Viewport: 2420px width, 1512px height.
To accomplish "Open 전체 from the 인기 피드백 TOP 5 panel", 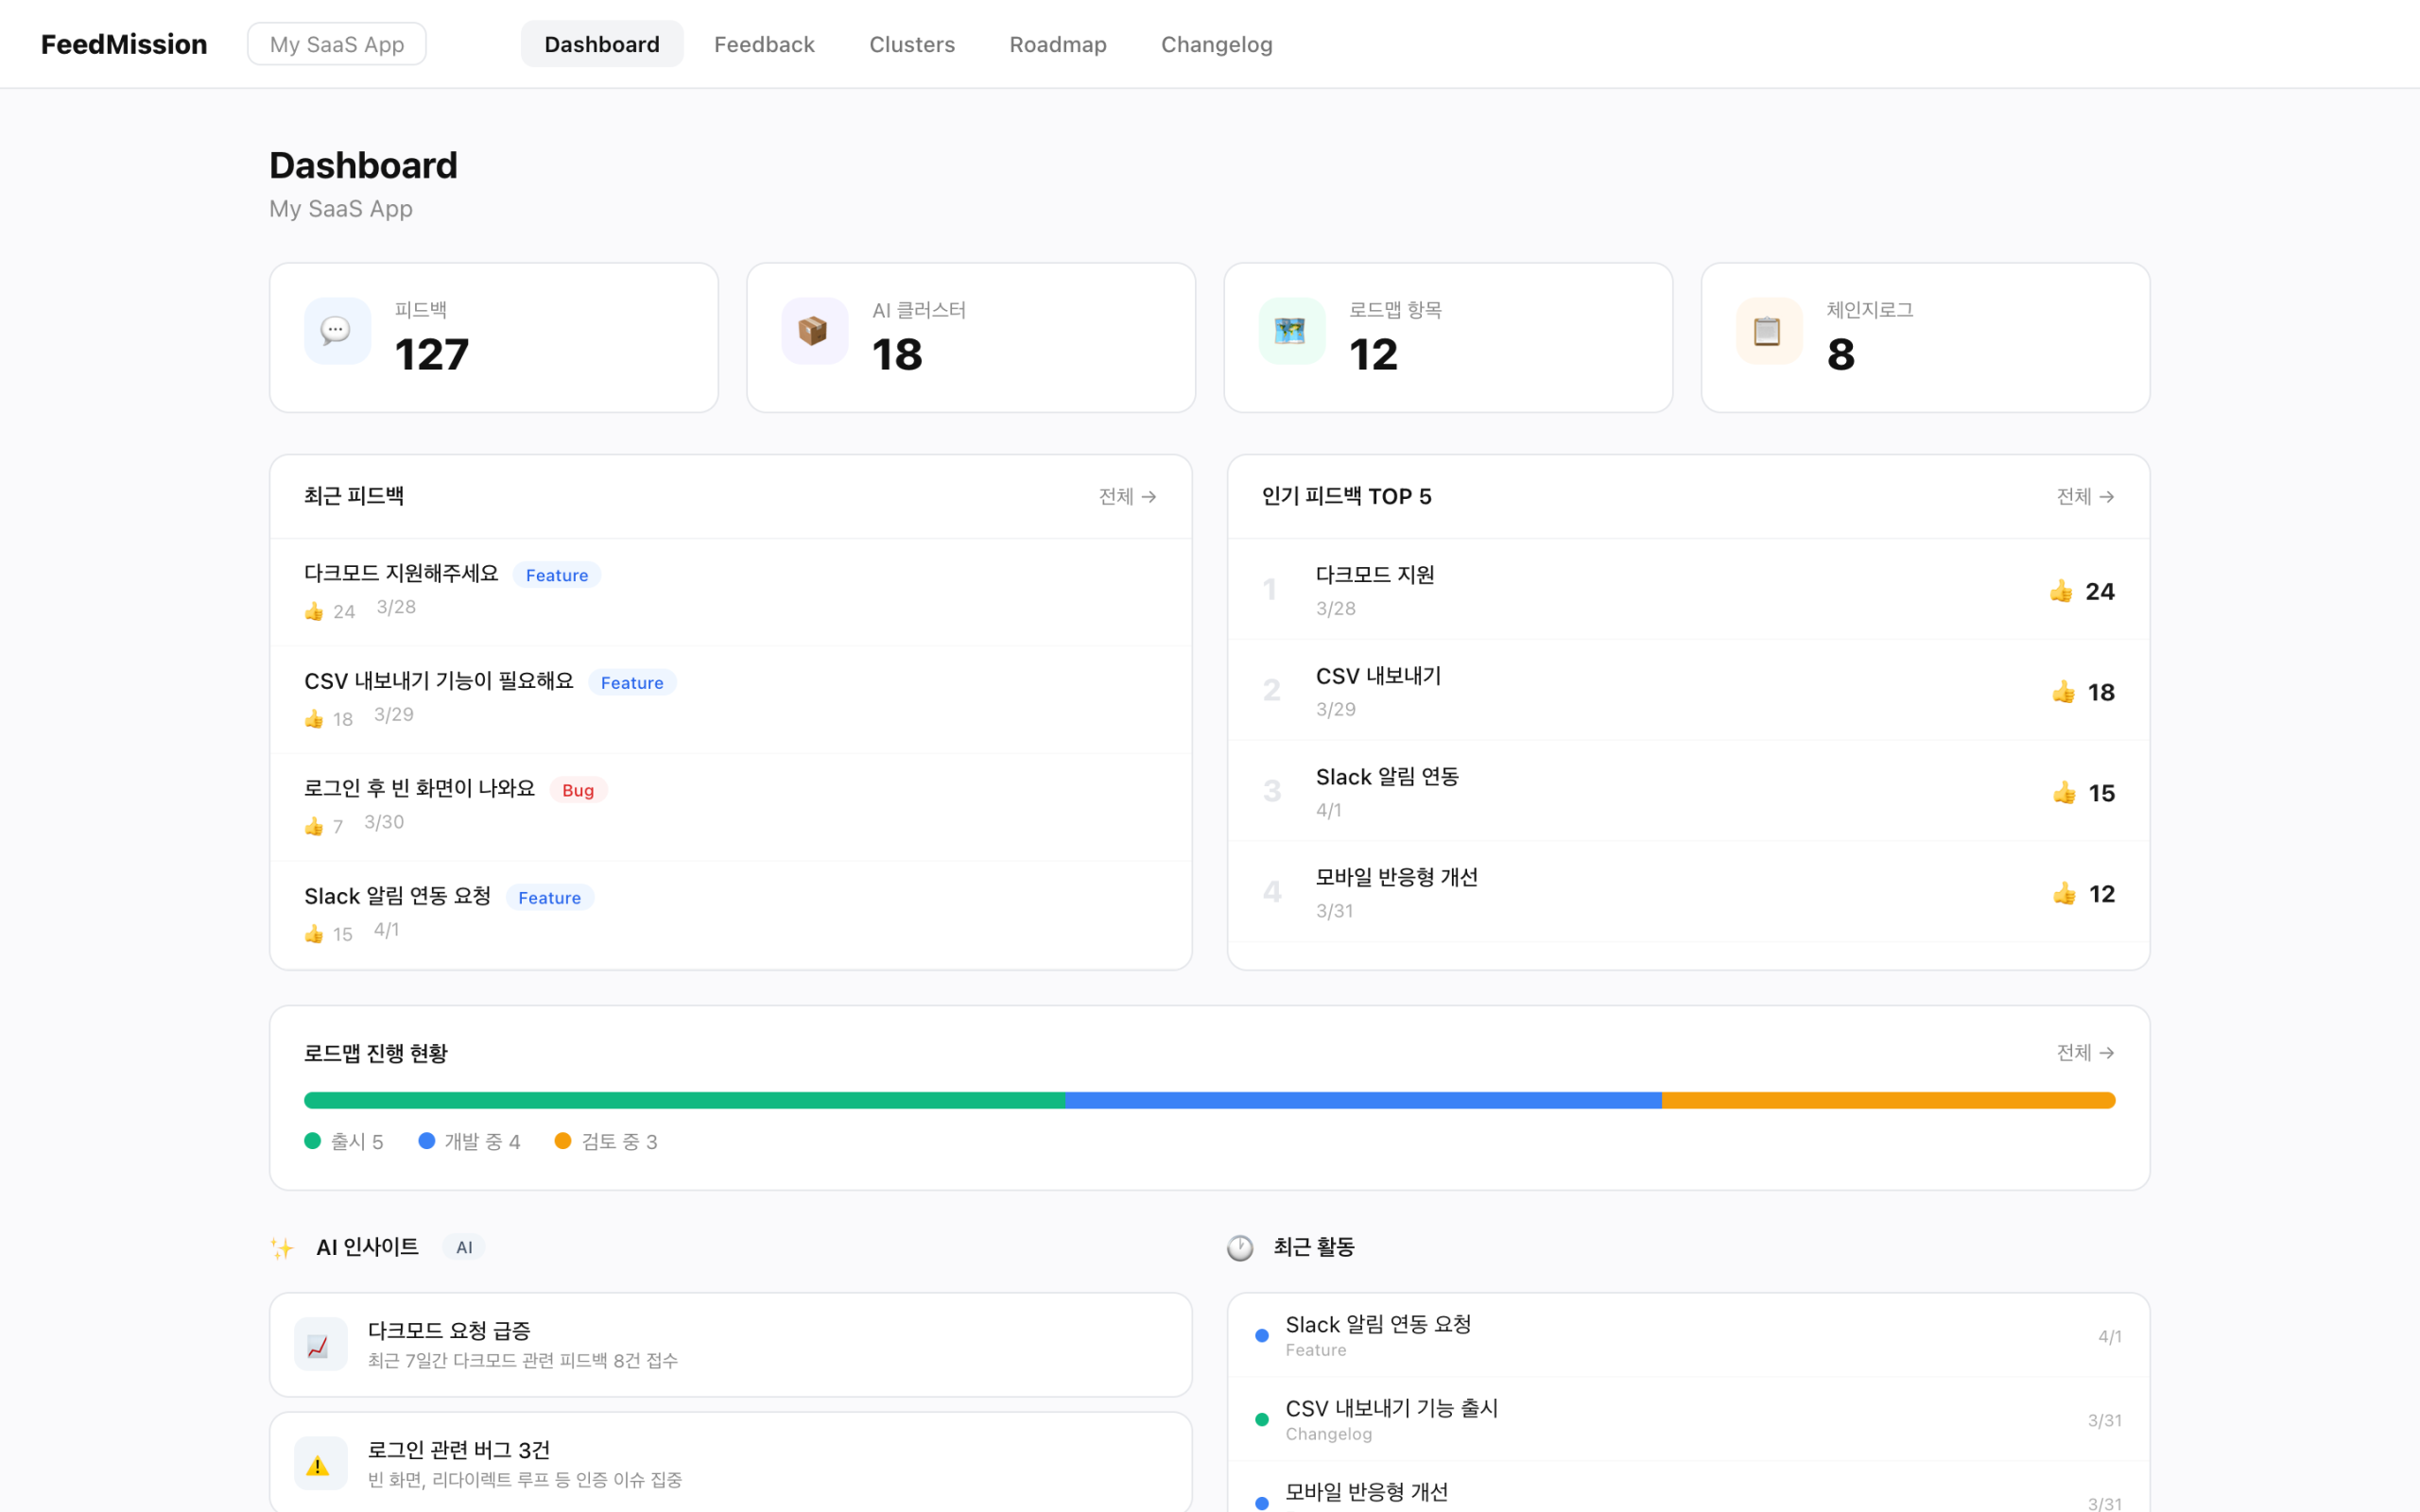I will (x=2085, y=496).
